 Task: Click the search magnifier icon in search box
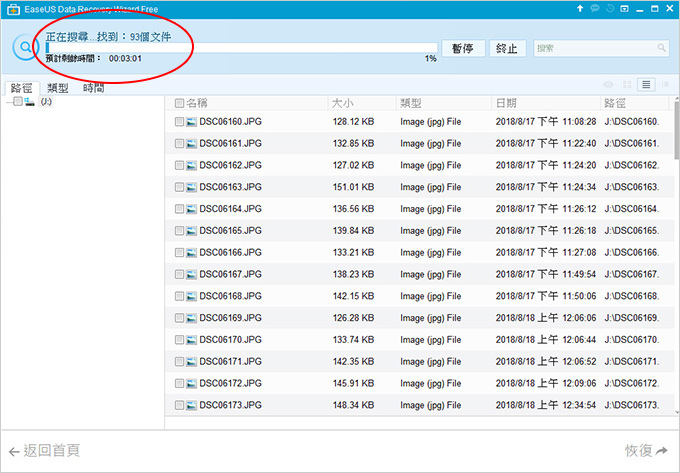click(x=661, y=48)
